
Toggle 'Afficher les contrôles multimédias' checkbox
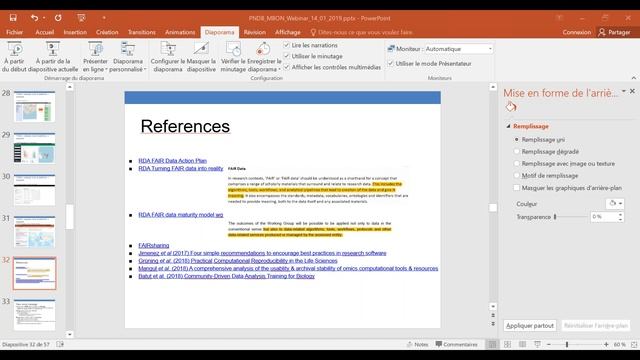287,67
